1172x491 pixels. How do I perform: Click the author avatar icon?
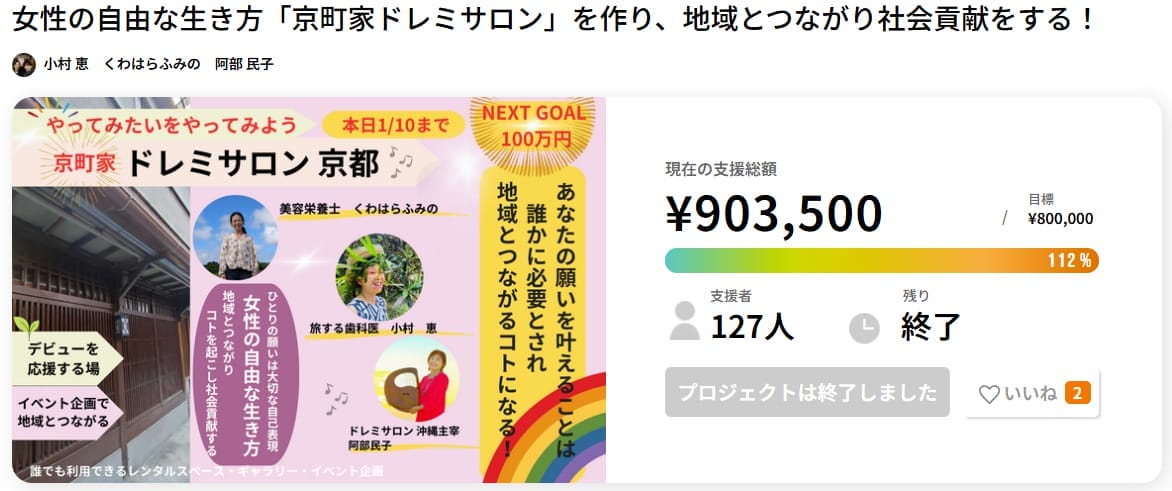click(23, 65)
